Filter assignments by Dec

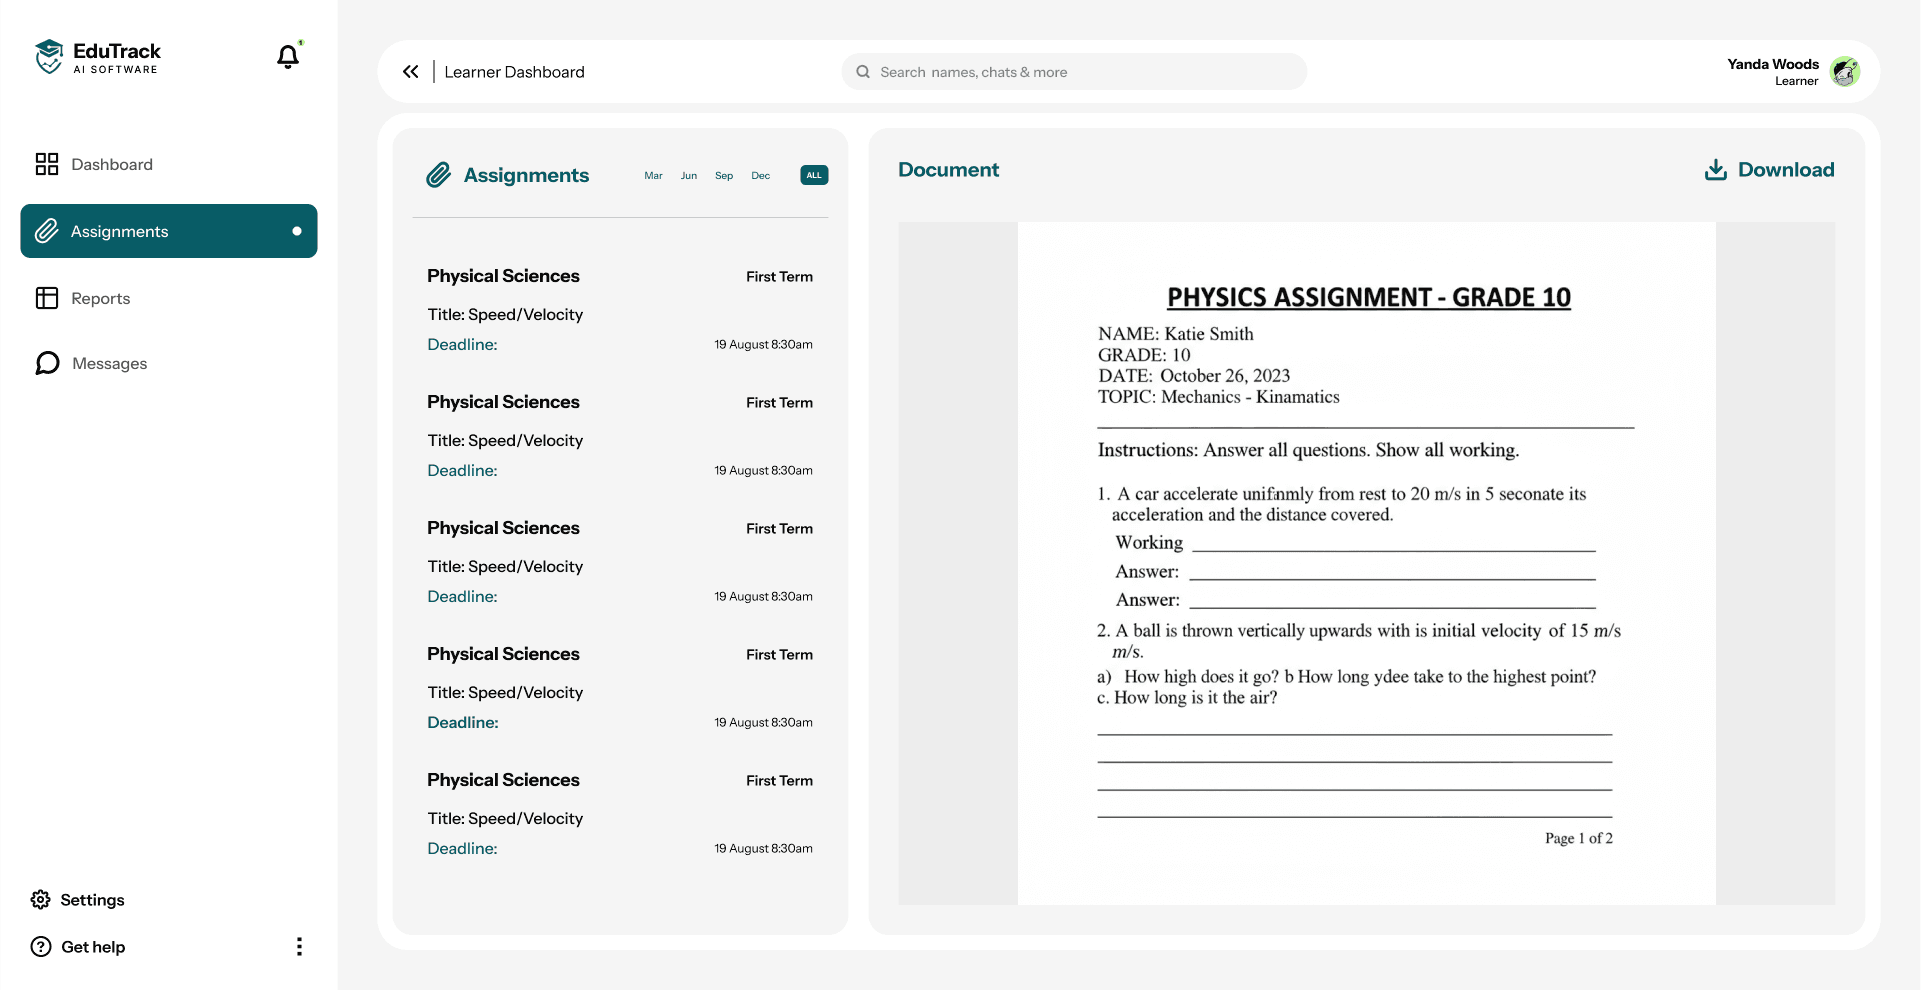(x=760, y=176)
